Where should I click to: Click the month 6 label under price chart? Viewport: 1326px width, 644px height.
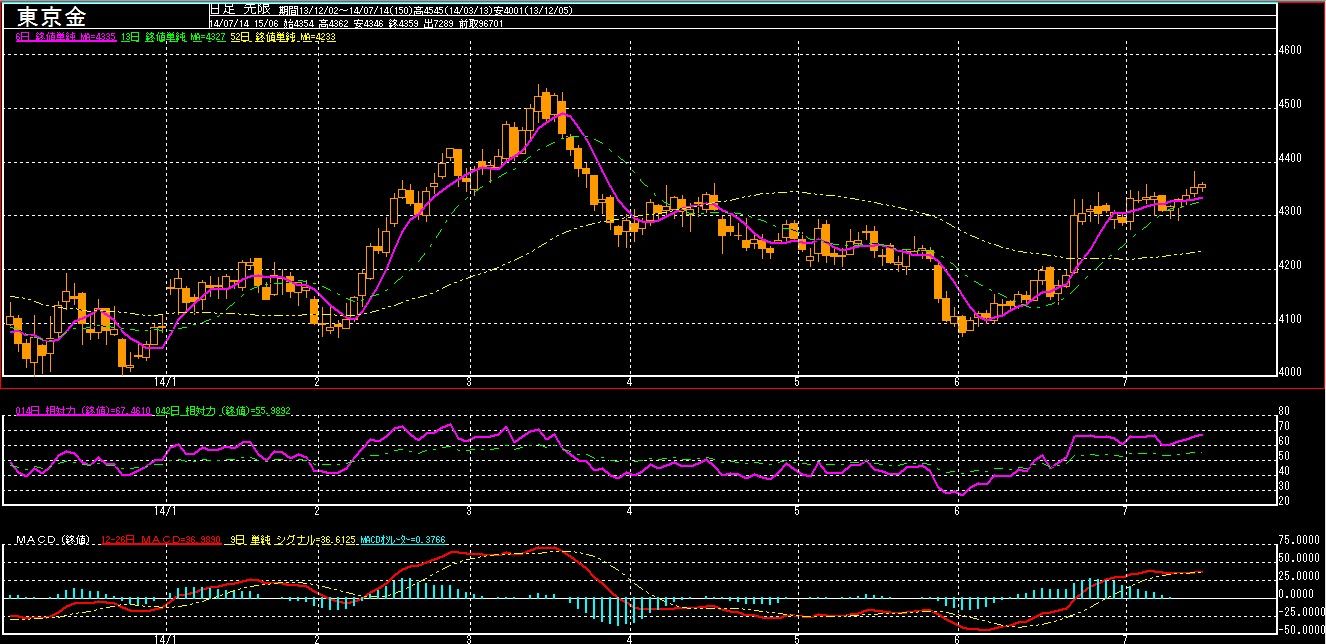tap(957, 382)
